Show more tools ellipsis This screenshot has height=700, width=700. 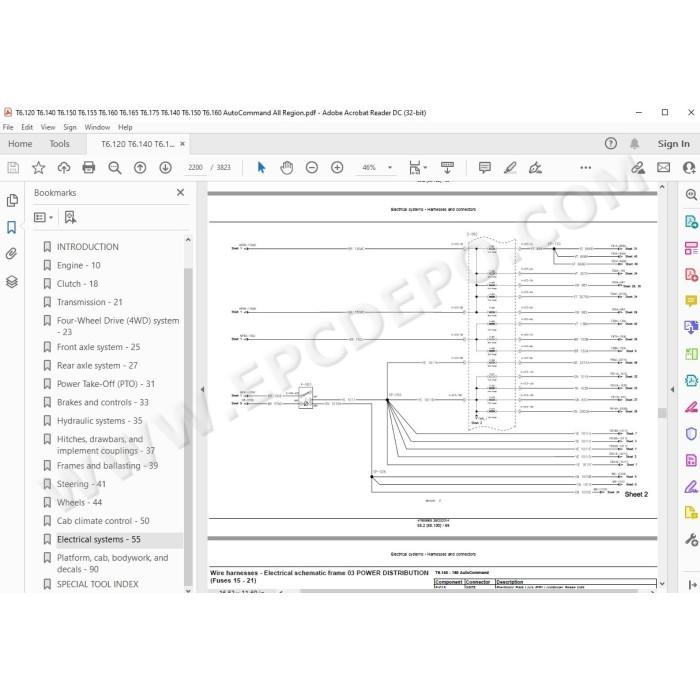coord(585,168)
